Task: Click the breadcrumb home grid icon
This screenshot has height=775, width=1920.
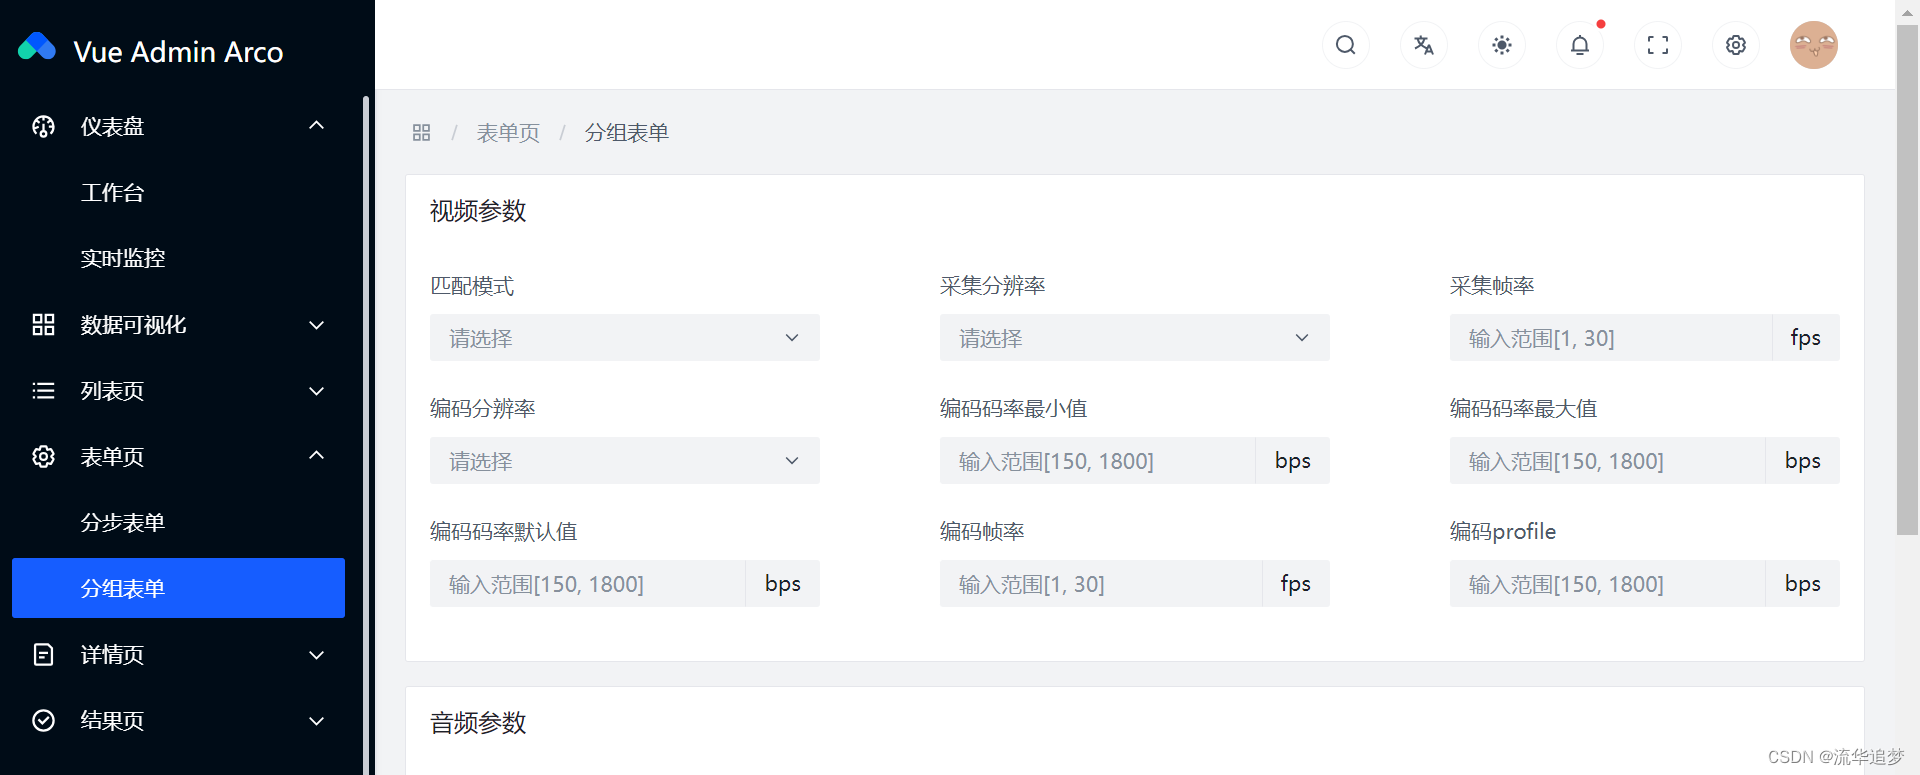Action: tap(421, 133)
